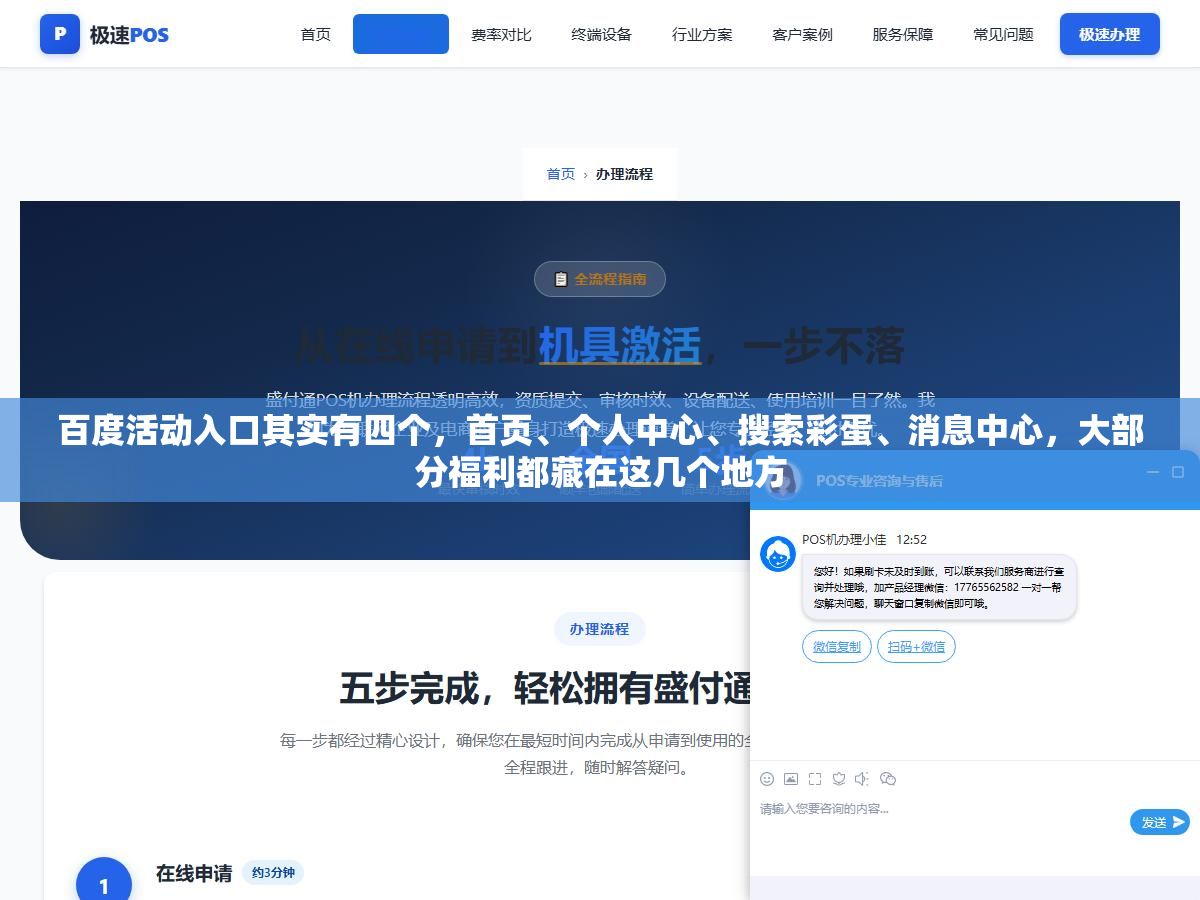Click the 极速办理 button in header

pos(1110,34)
